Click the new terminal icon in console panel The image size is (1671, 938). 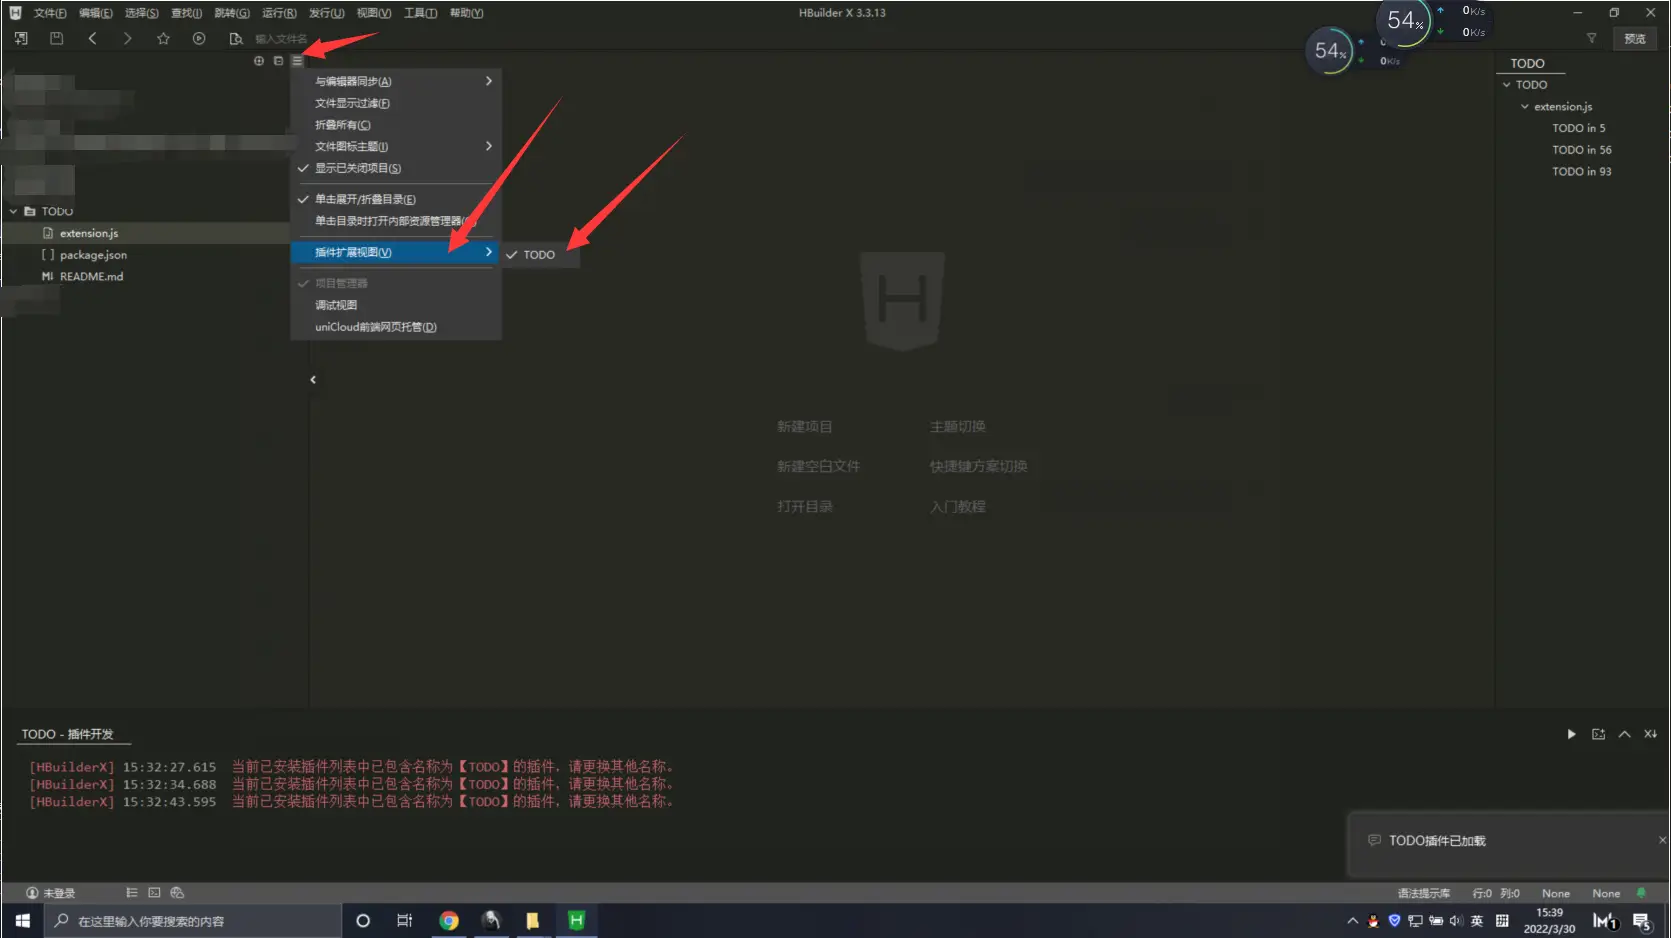1598,734
